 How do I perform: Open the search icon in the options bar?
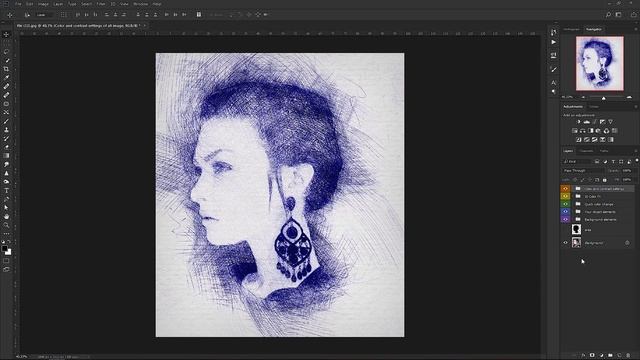coord(608,15)
